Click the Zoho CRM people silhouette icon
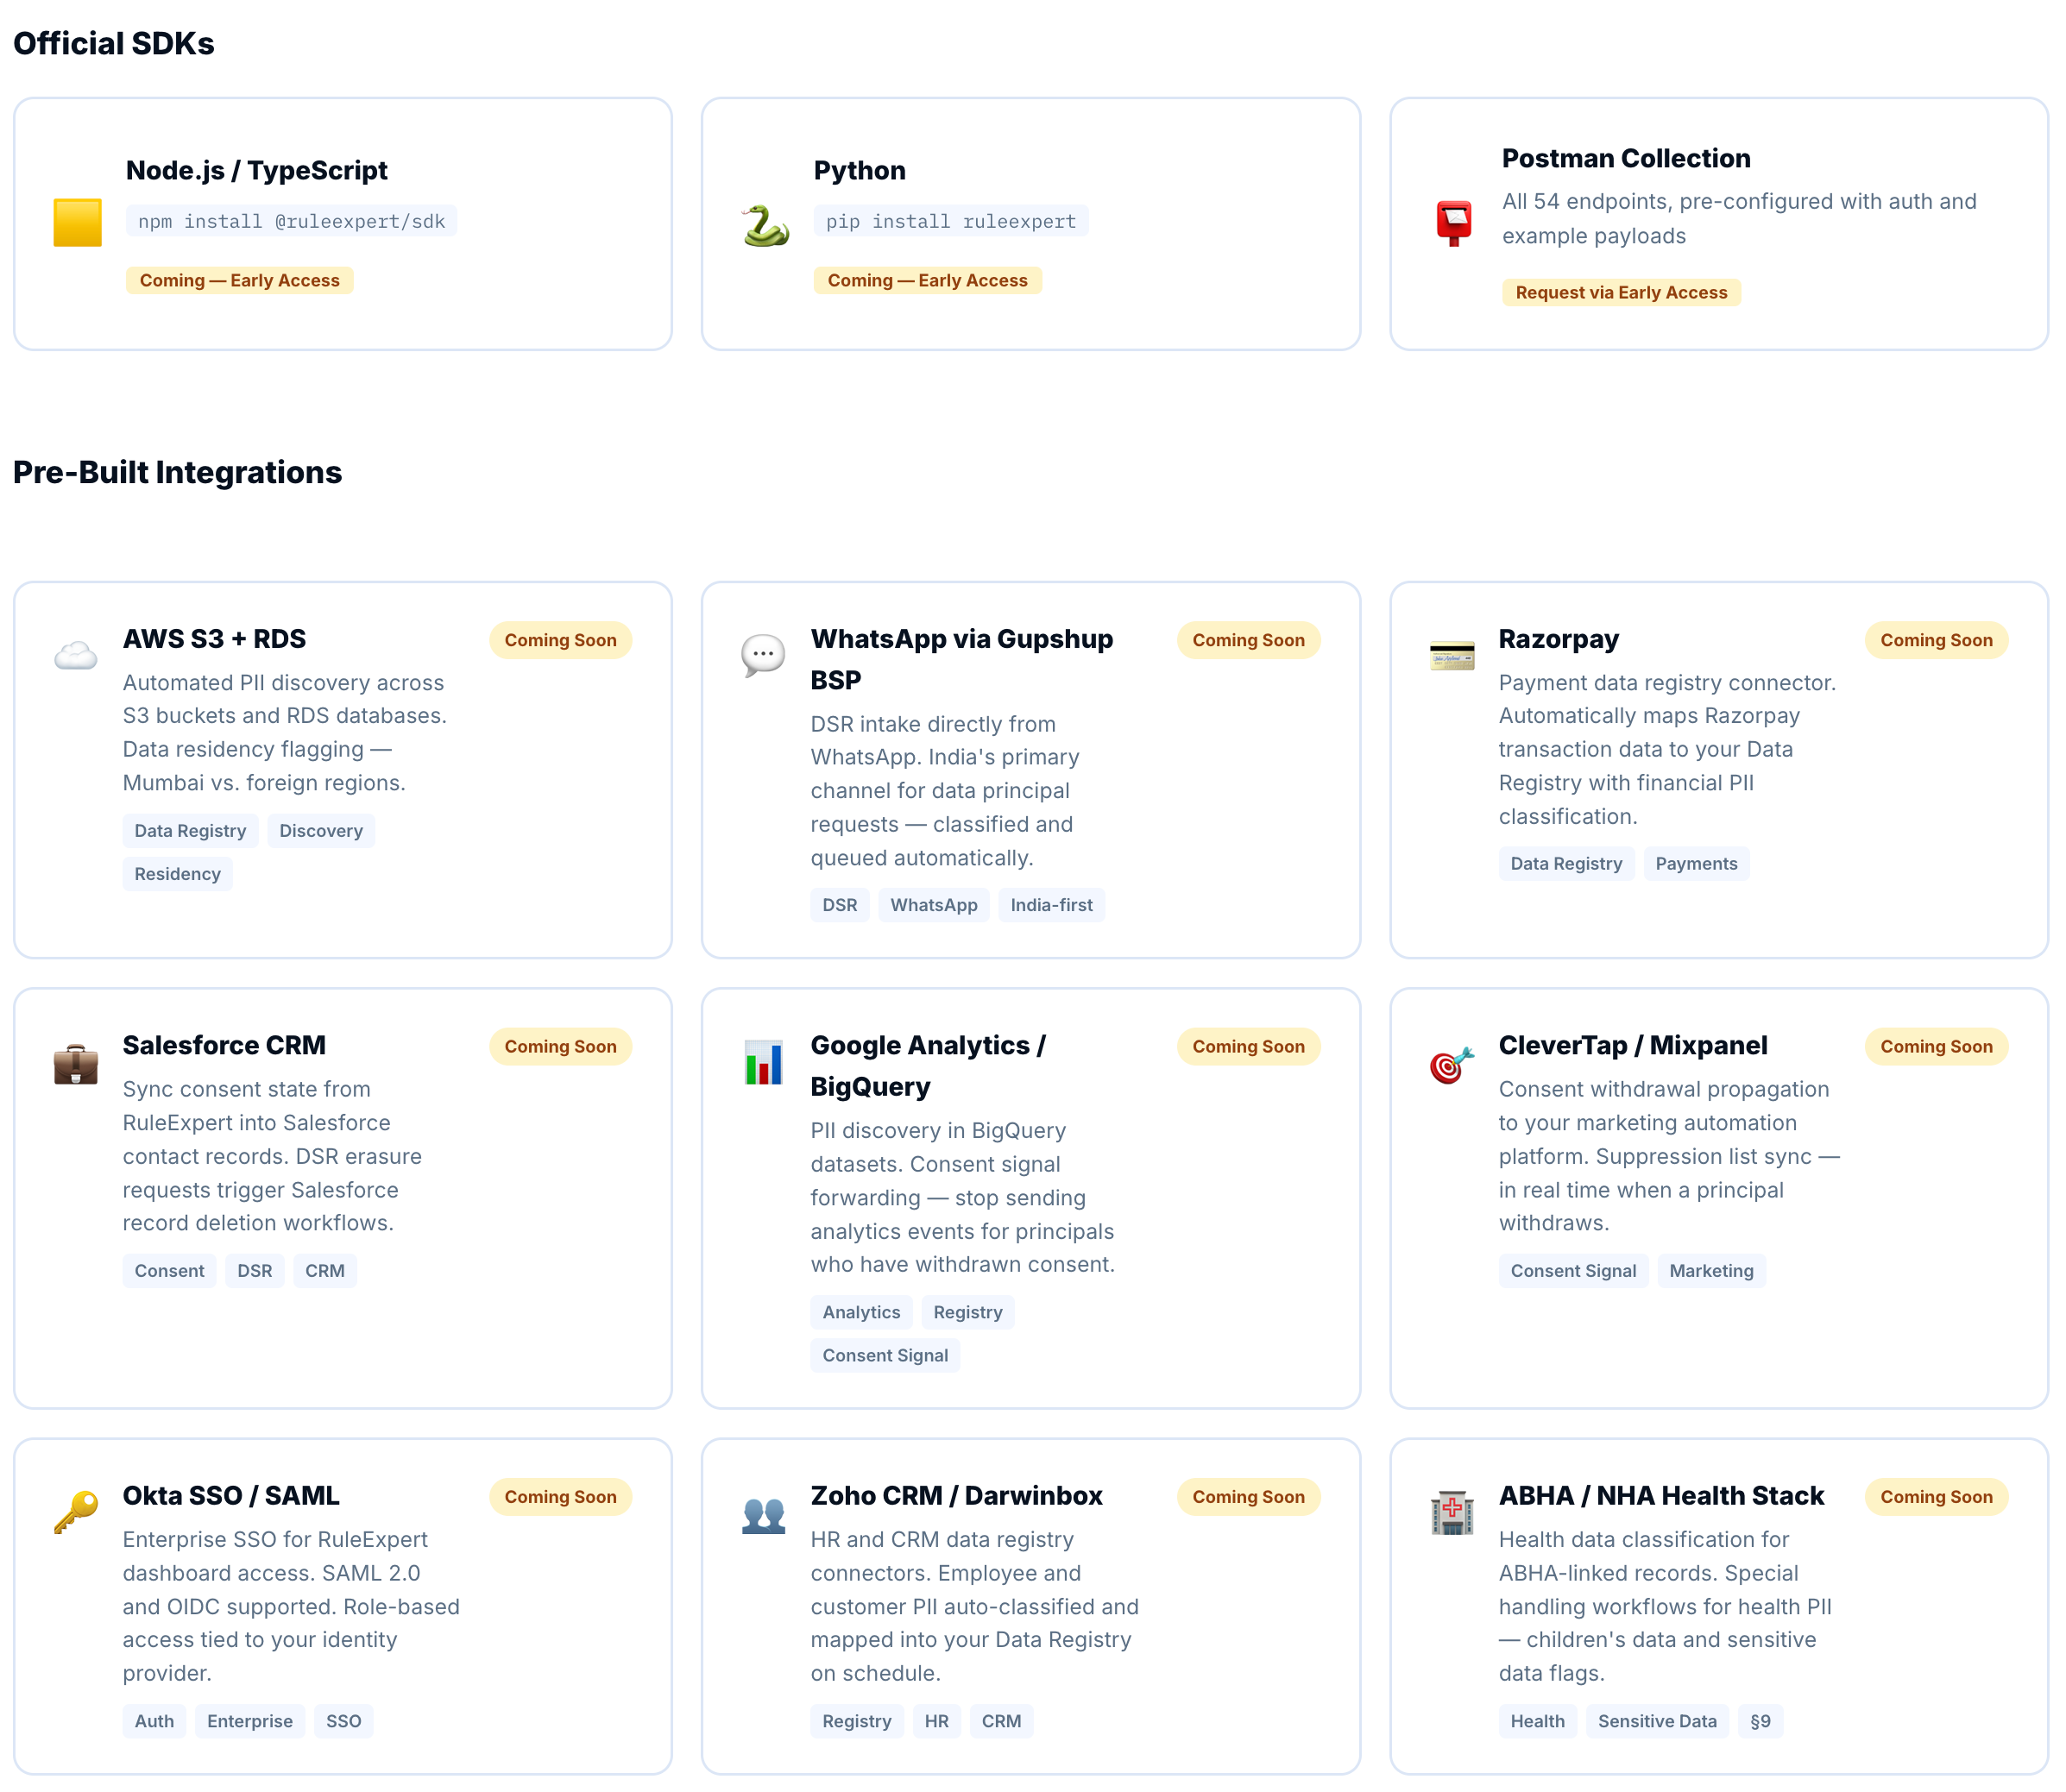Image resolution: width=2066 pixels, height=1792 pixels. pyautogui.click(x=763, y=1514)
